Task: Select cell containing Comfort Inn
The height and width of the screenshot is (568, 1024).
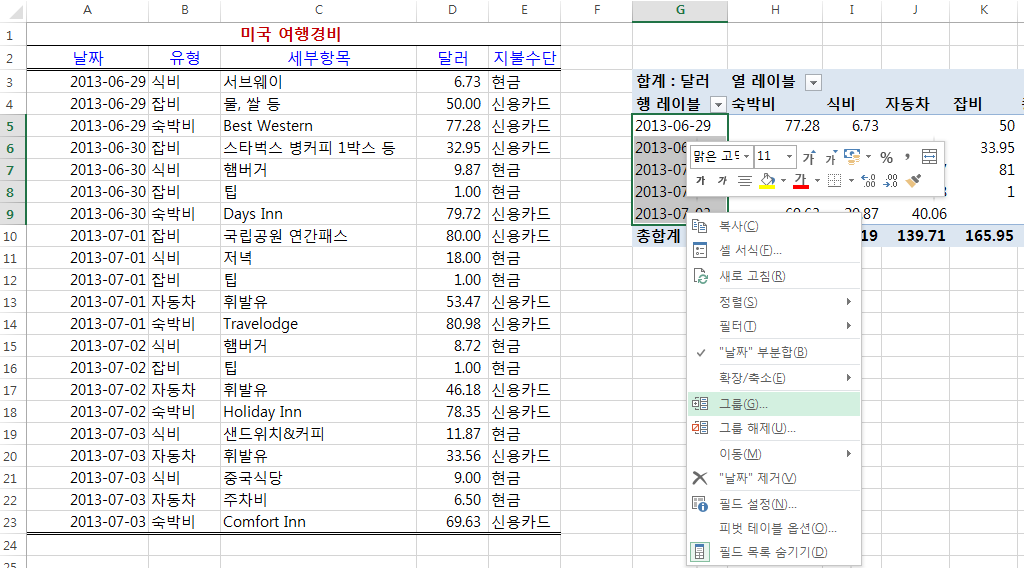Action: (x=319, y=522)
